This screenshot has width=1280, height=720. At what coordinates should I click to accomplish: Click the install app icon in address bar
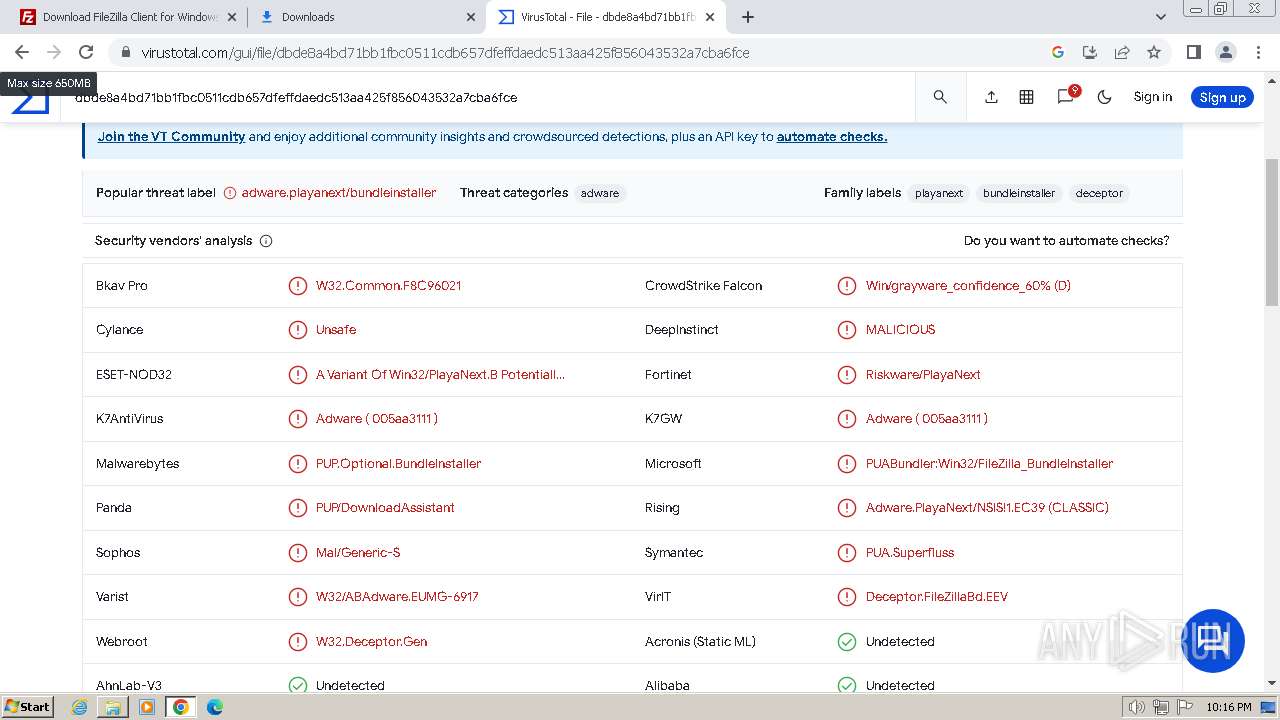1090,52
